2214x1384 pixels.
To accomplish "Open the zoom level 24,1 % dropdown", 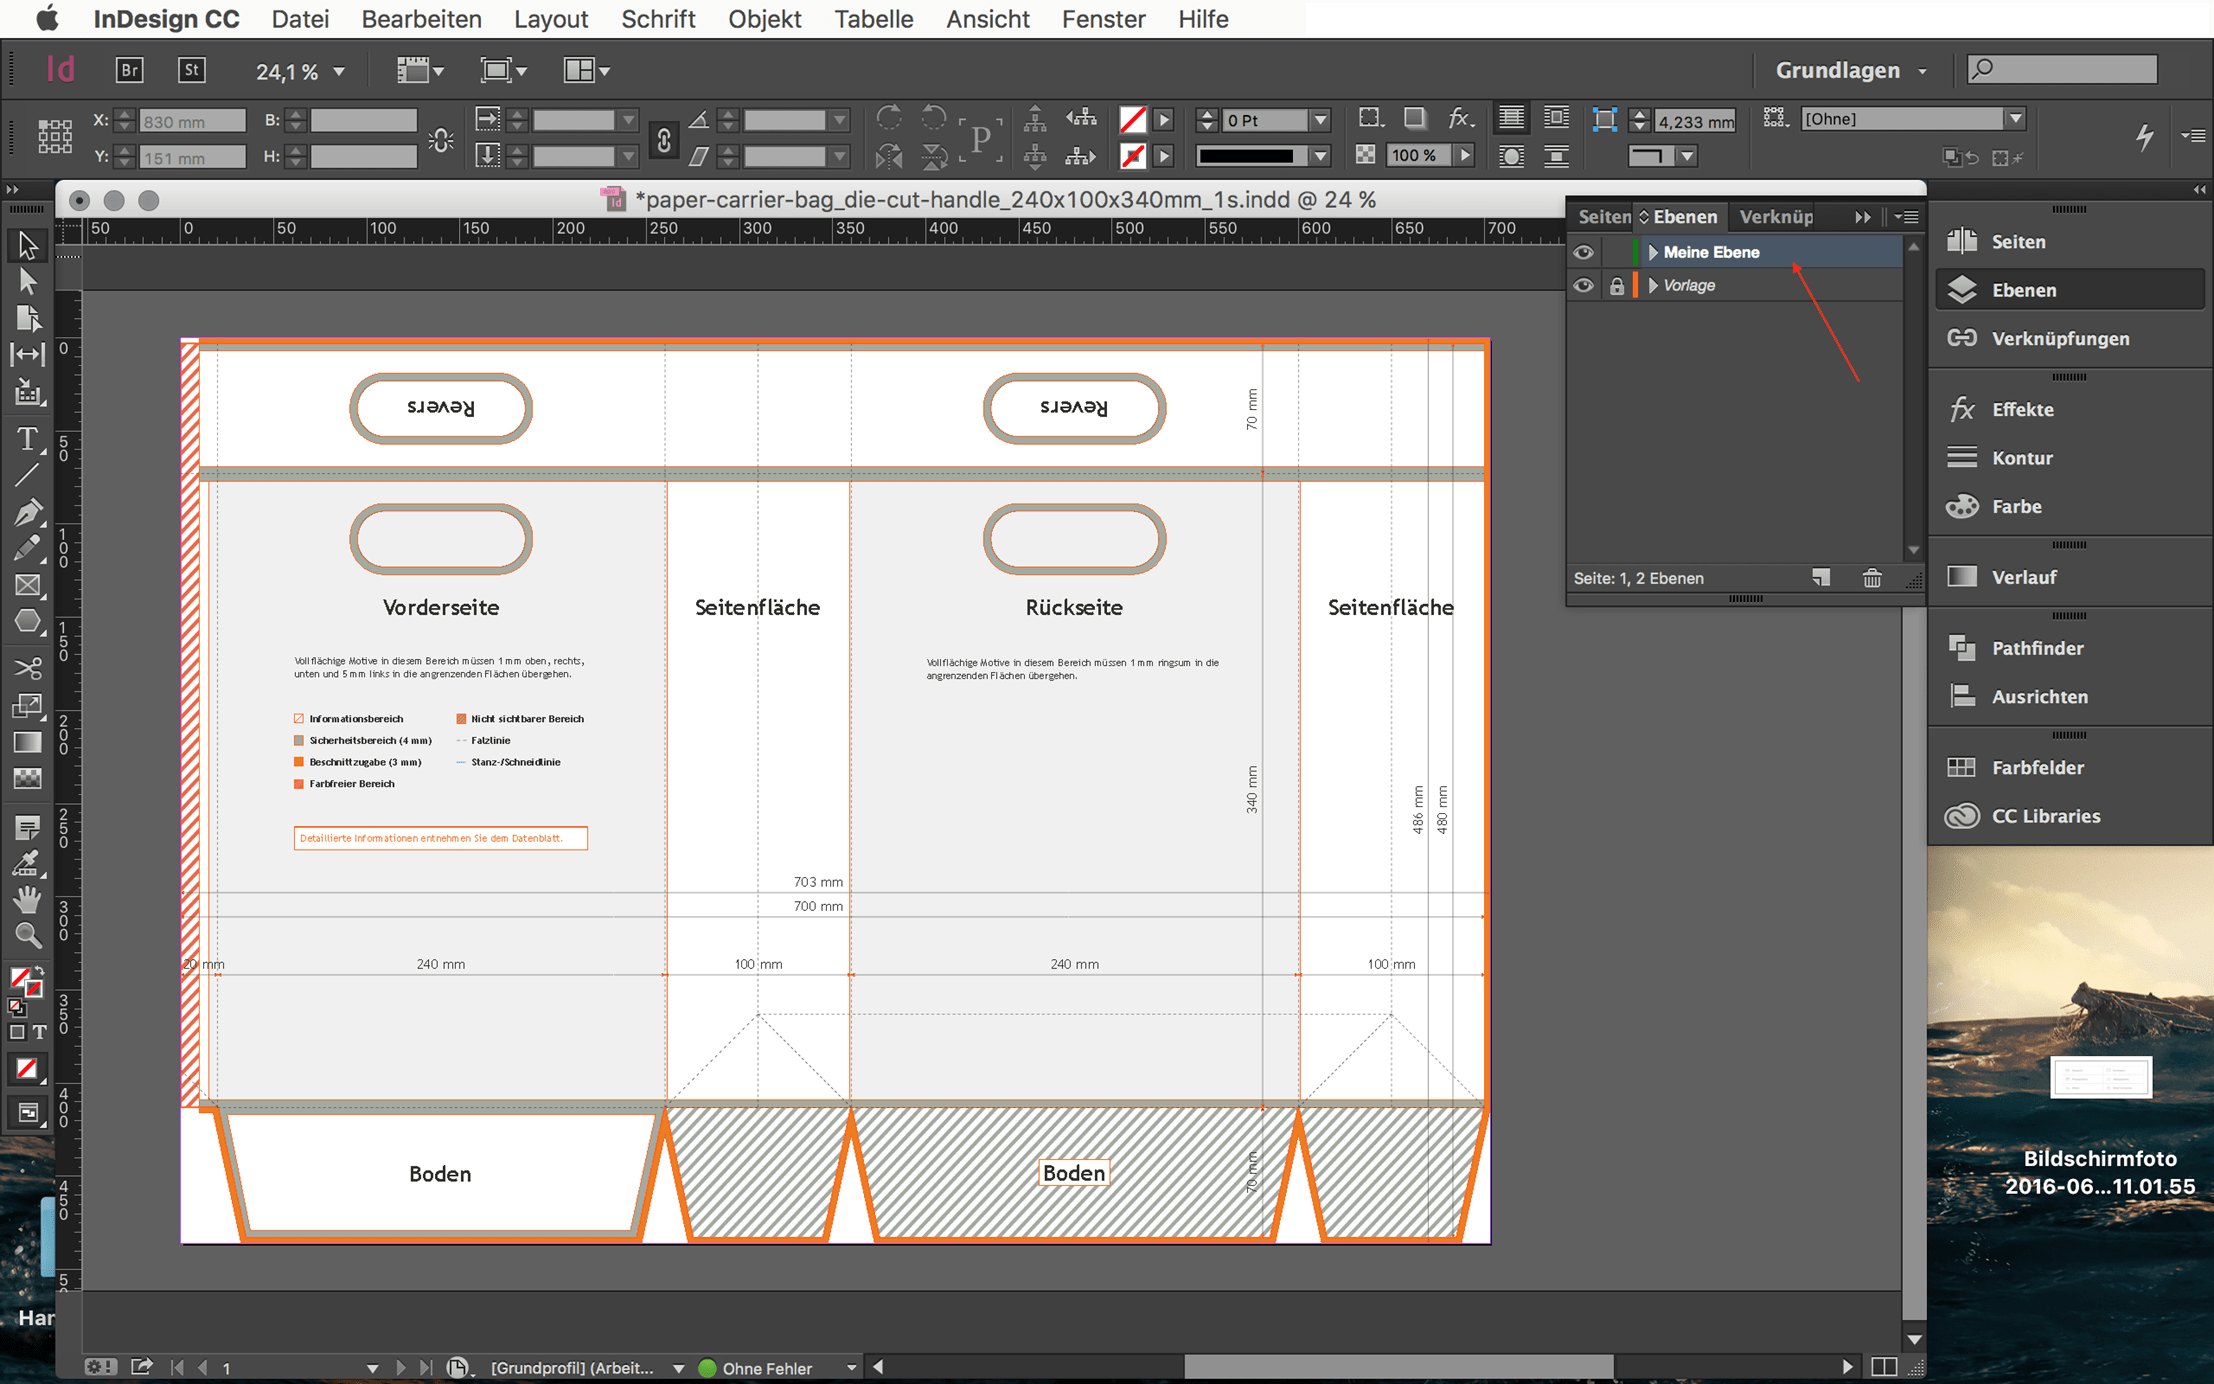I will [x=339, y=71].
